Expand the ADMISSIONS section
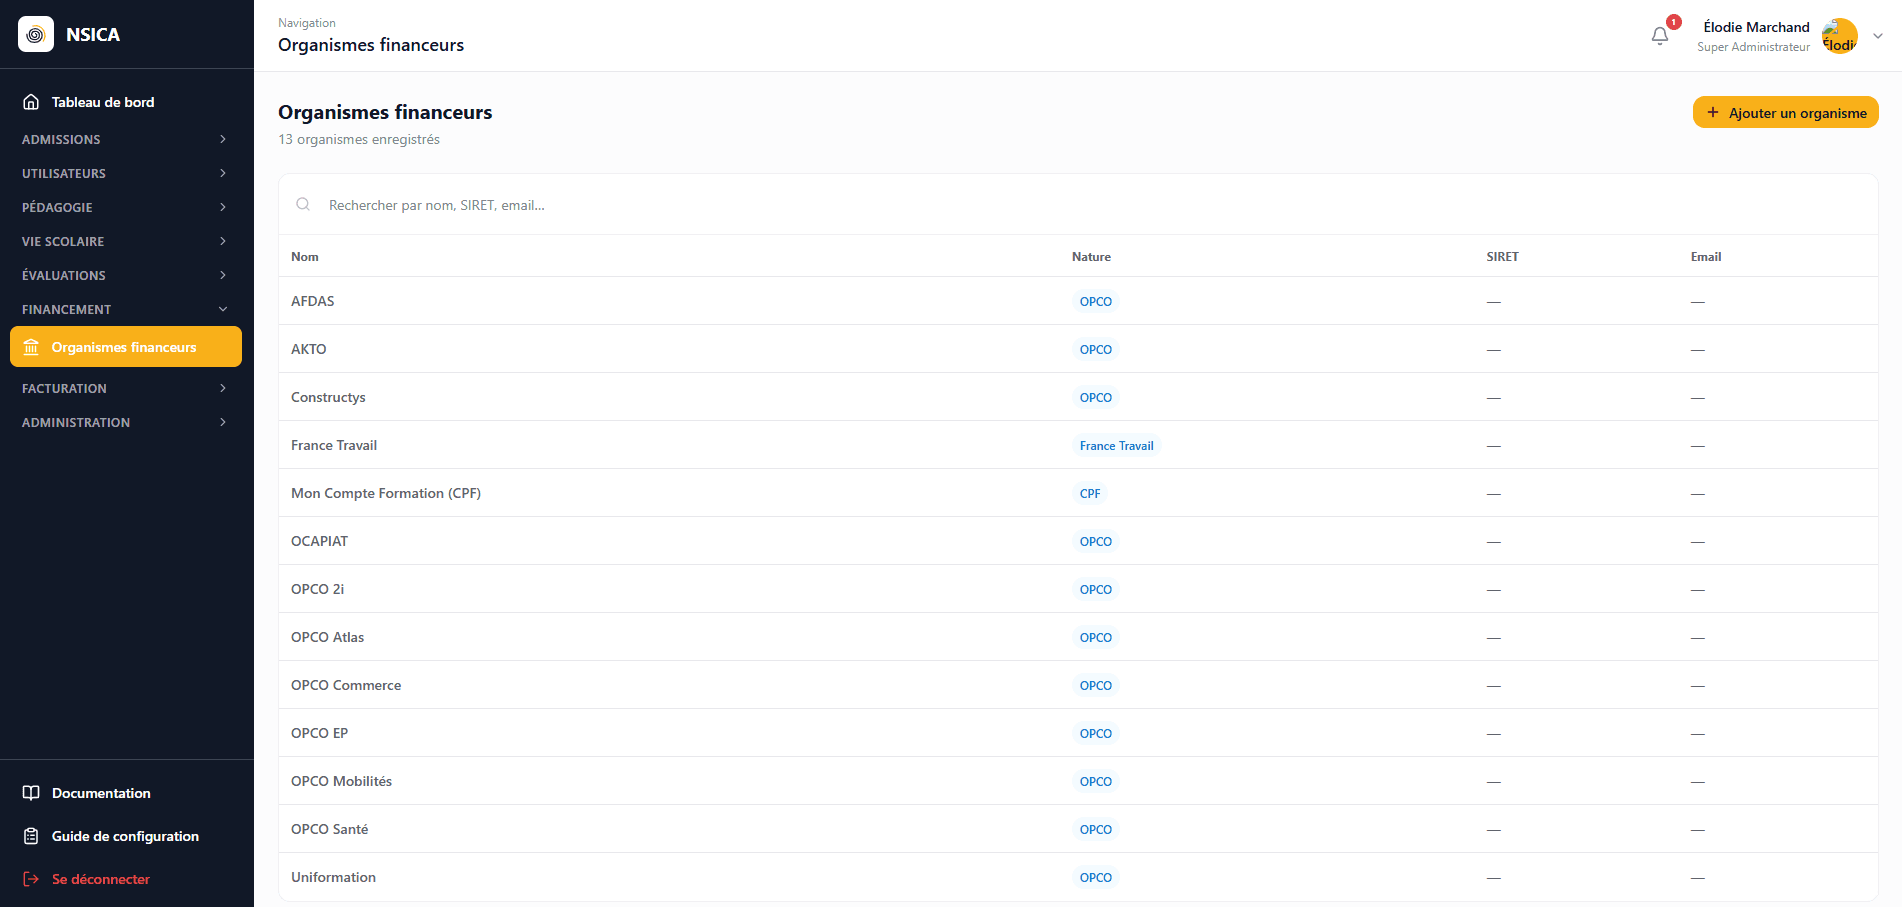The image size is (1902, 907). [x=127, y=139]
